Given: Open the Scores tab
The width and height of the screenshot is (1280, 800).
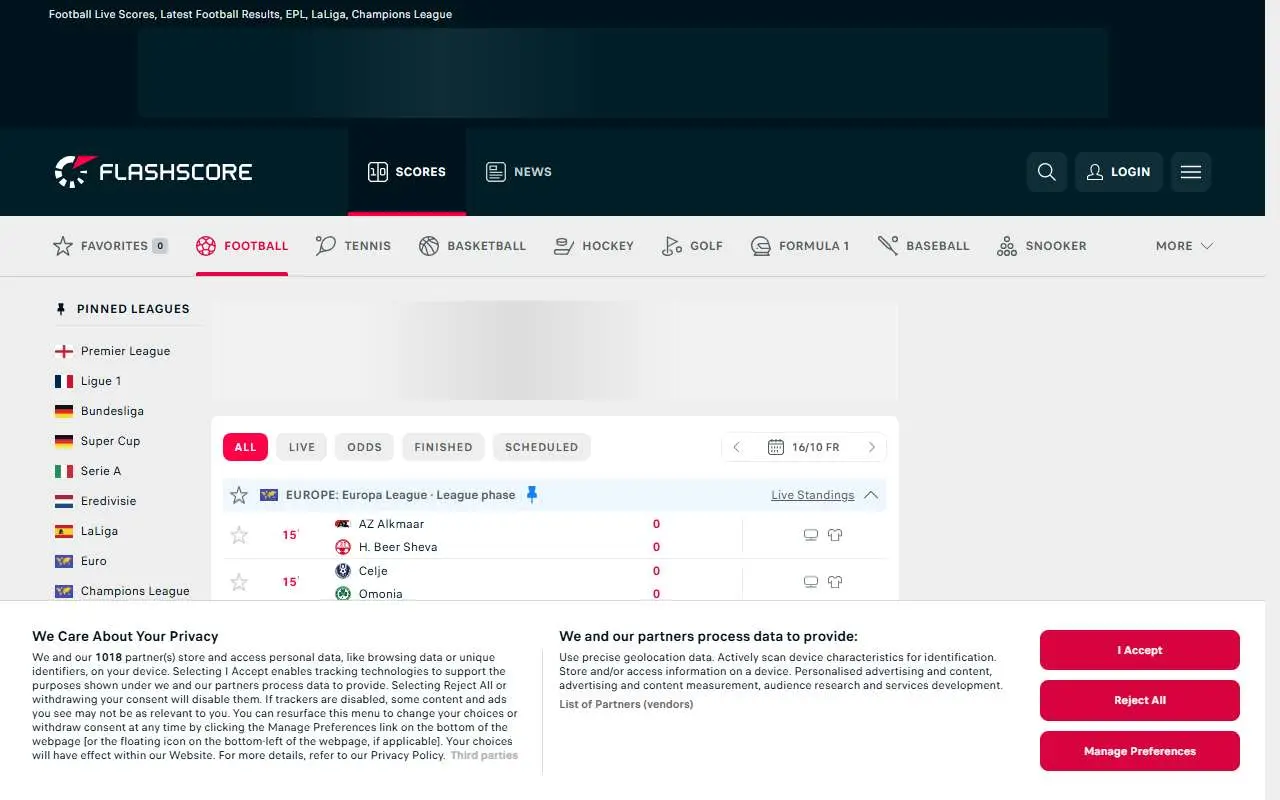Looking at the screenshot, I should pyautogui.click(x=407, y=172).
